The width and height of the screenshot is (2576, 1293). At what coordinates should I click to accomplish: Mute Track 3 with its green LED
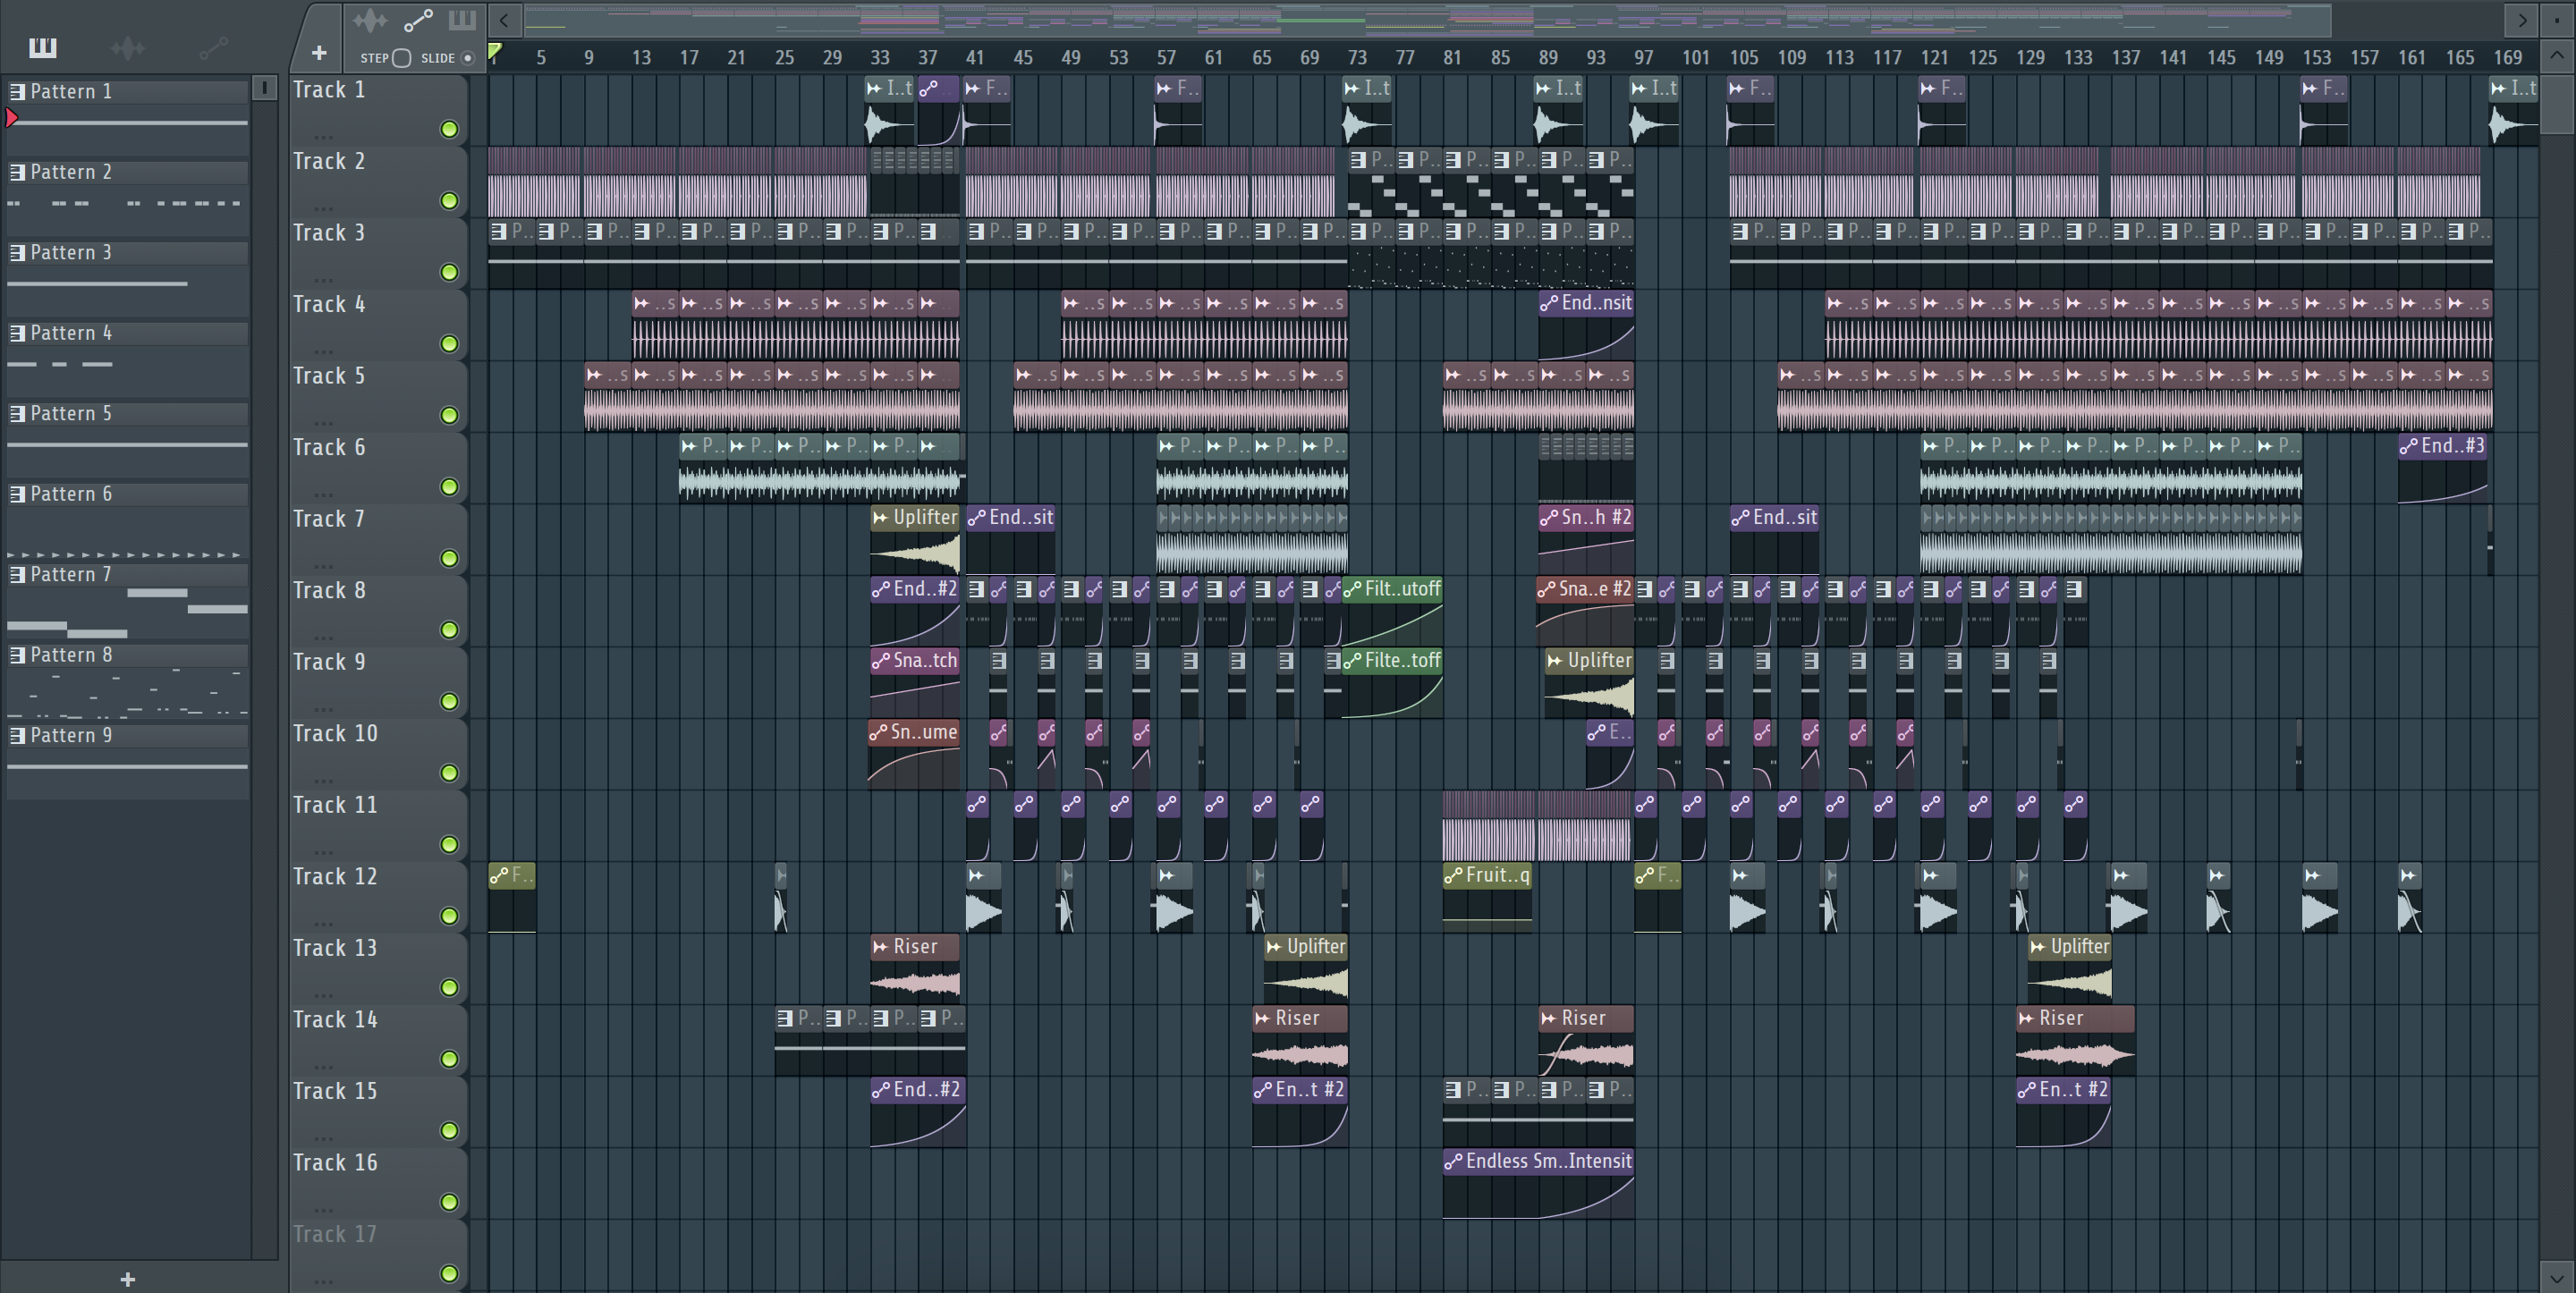click(449, 272)
